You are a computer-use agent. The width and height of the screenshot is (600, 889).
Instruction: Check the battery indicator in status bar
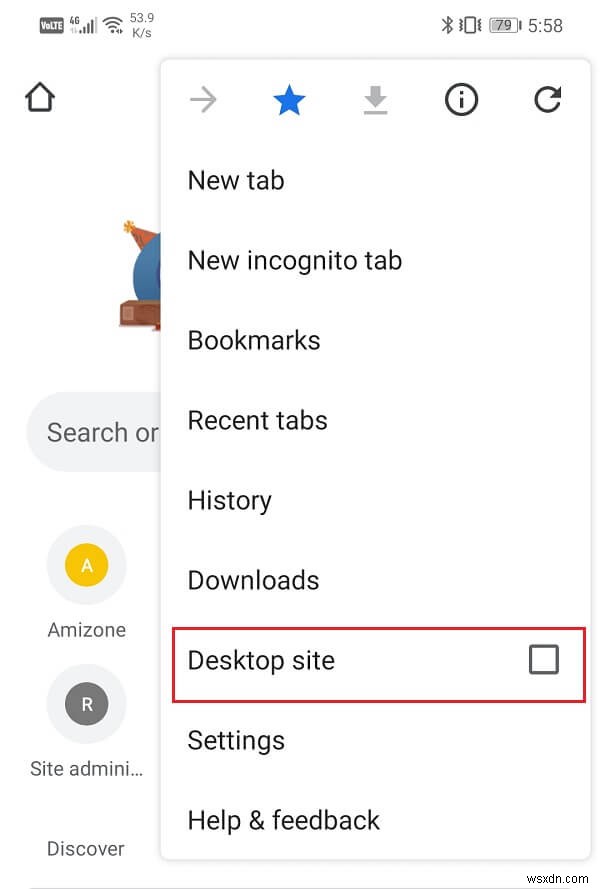502,25
